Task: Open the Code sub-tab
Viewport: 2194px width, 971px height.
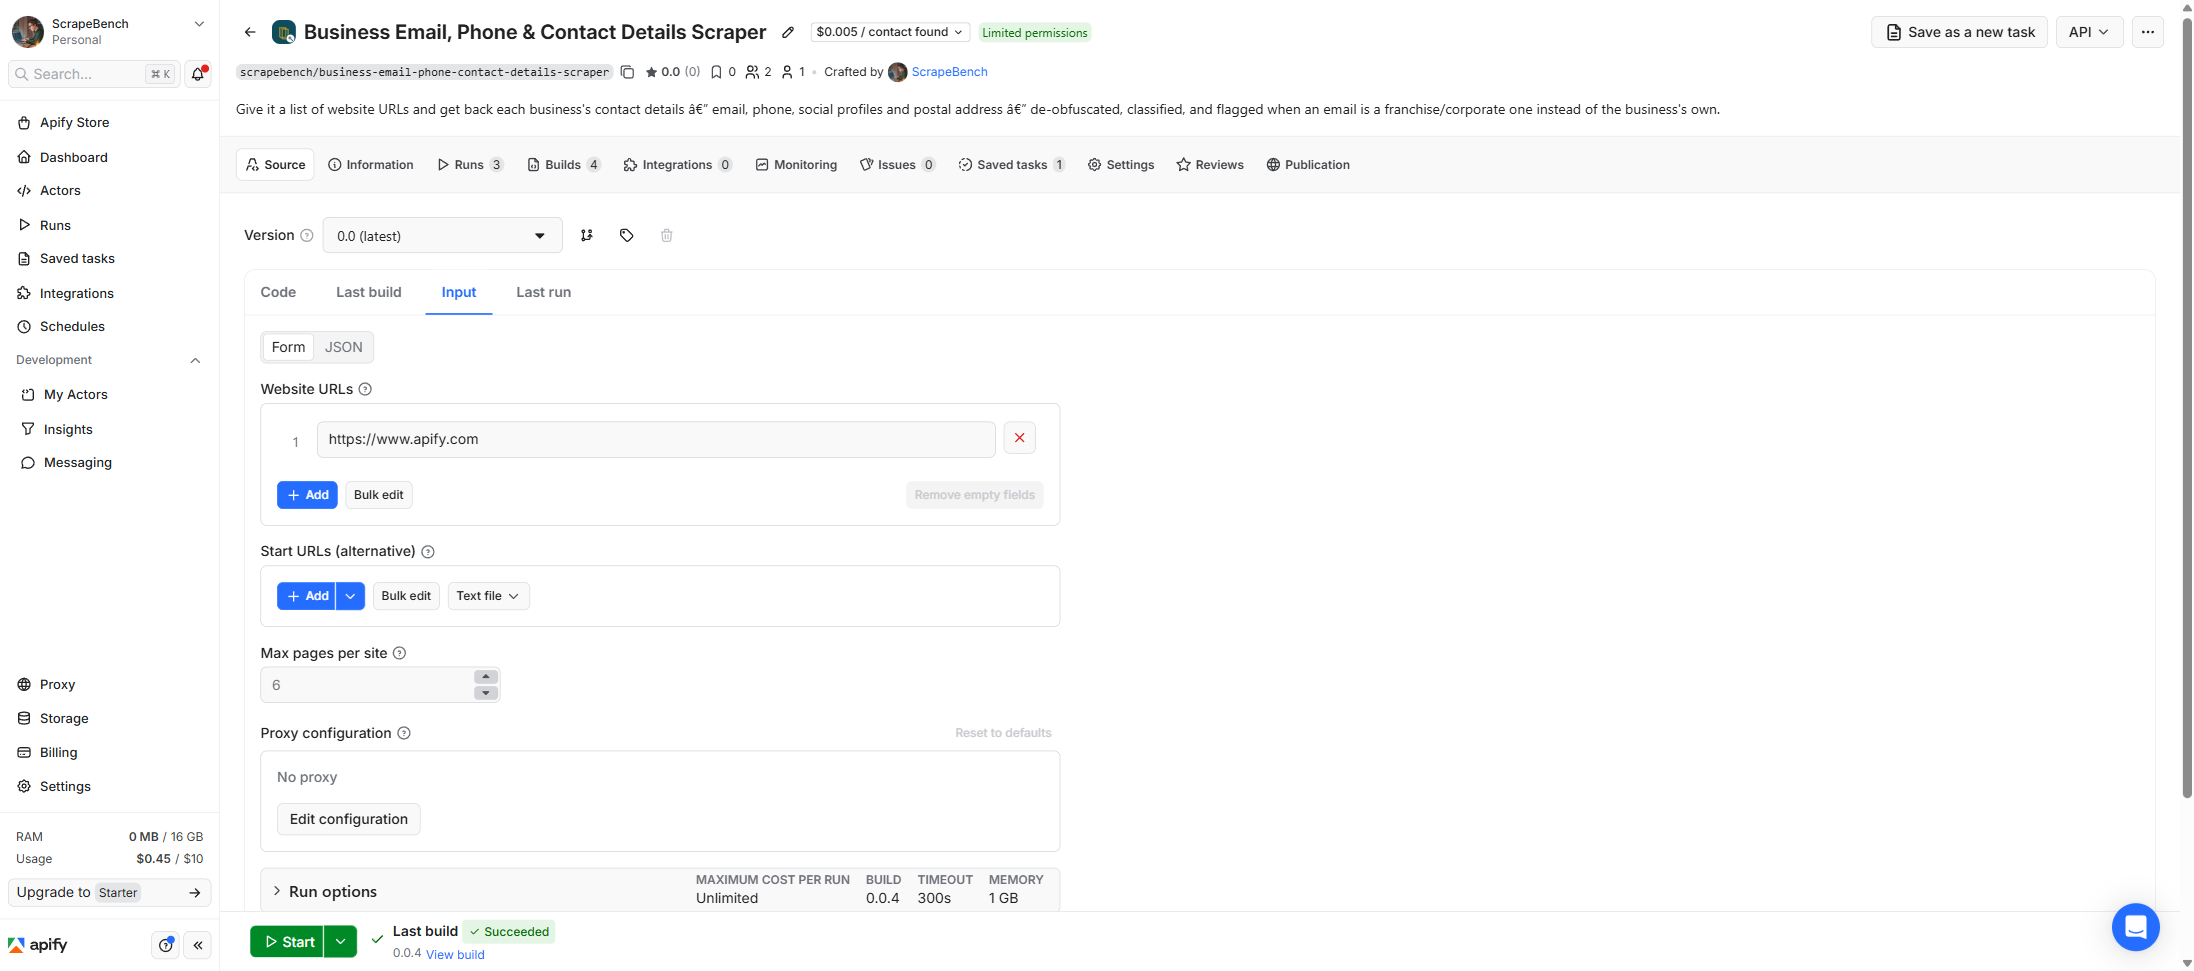Action: pyautogui.click(x=278, y=292)
